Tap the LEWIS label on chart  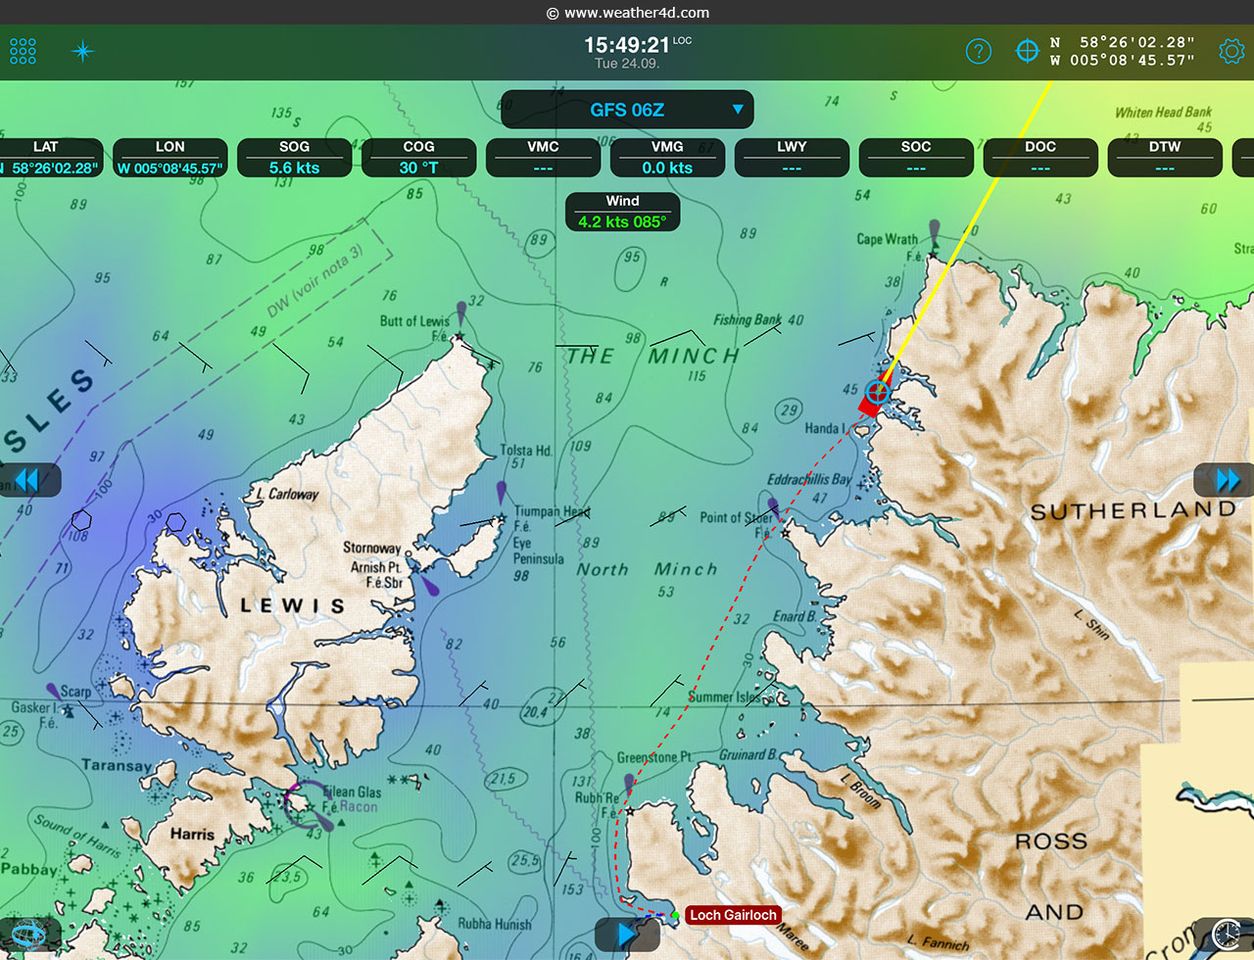click(292, 606)
